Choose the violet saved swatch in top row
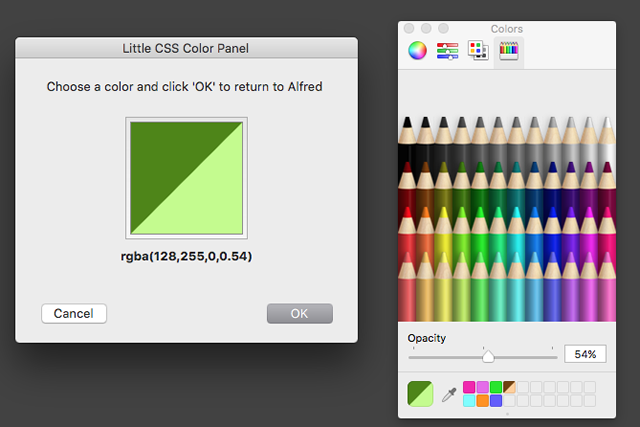This screenshot has width=640, height=427. click(482, 387)
